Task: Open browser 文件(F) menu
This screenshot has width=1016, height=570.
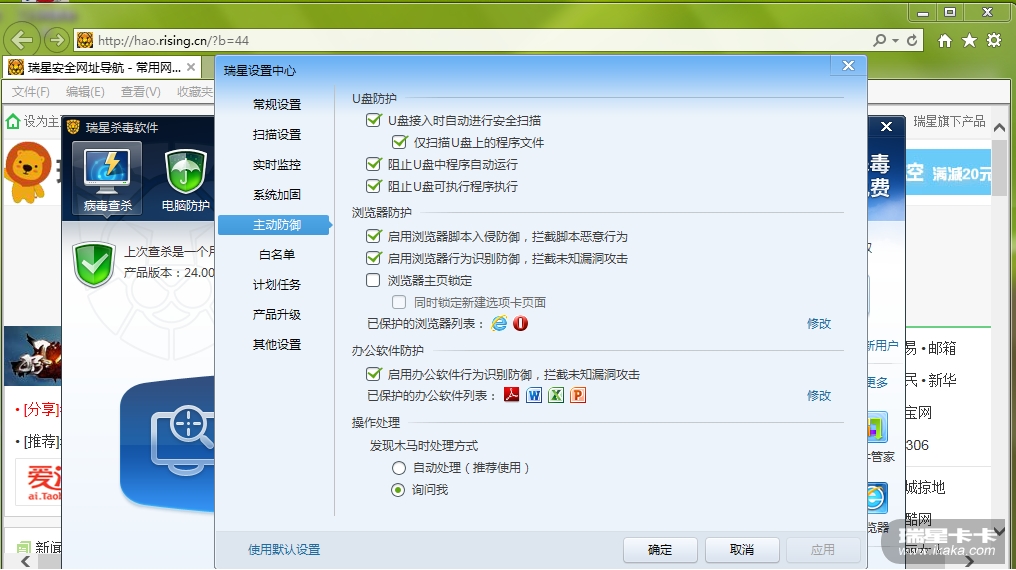Action: click(30, 92)
